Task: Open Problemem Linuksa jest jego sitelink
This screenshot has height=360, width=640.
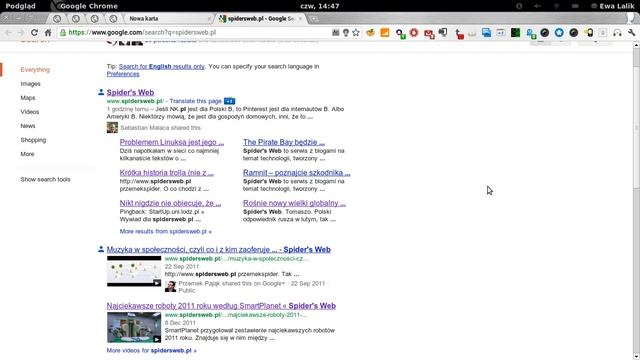Action: click(172, 142)
